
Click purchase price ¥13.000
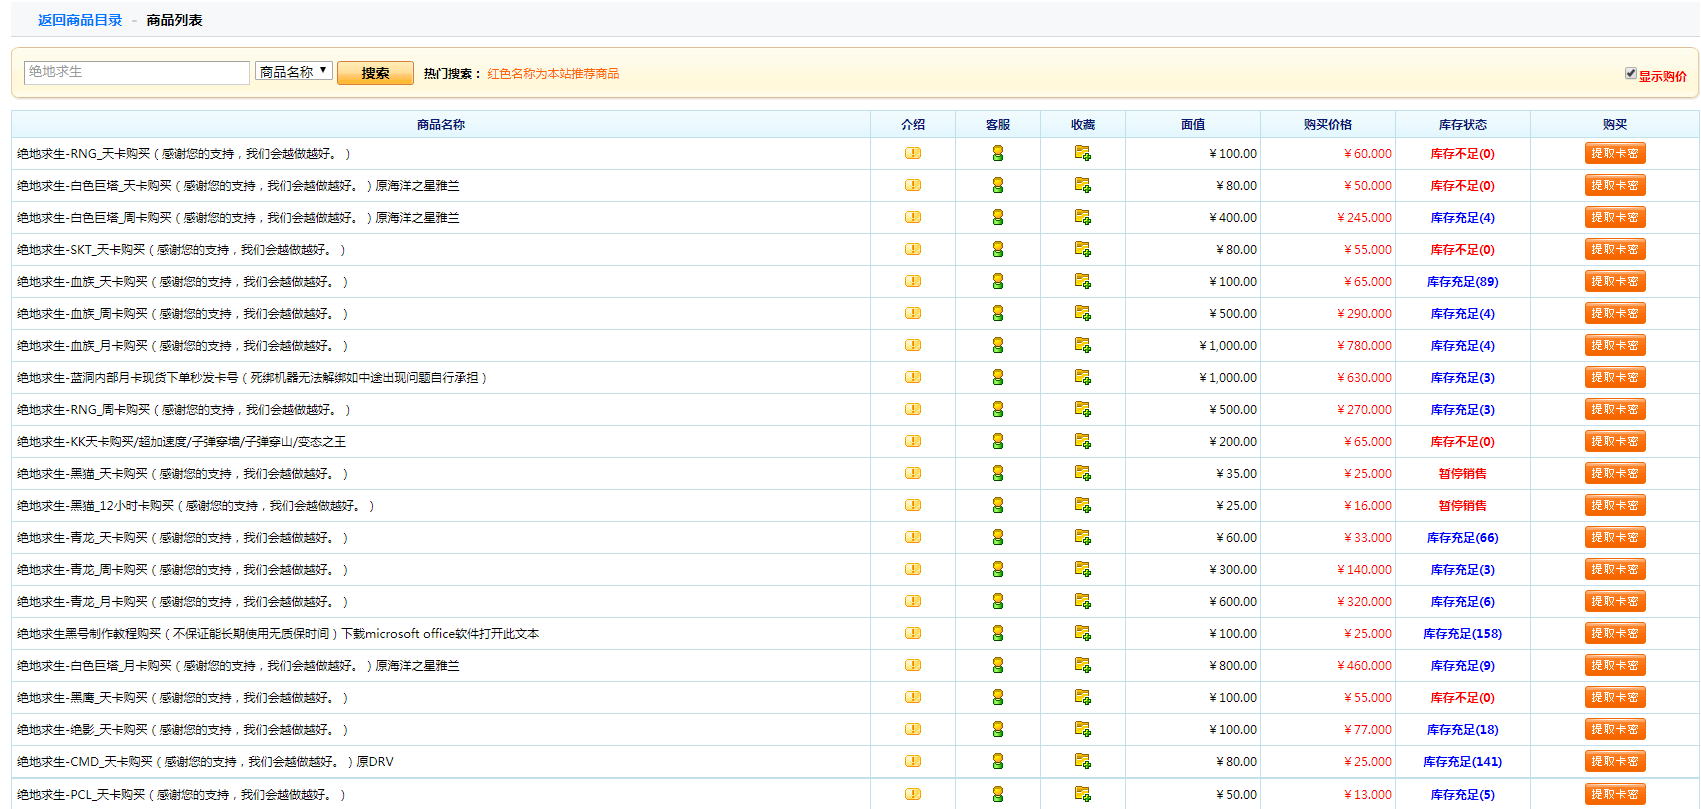(1367, 794)
